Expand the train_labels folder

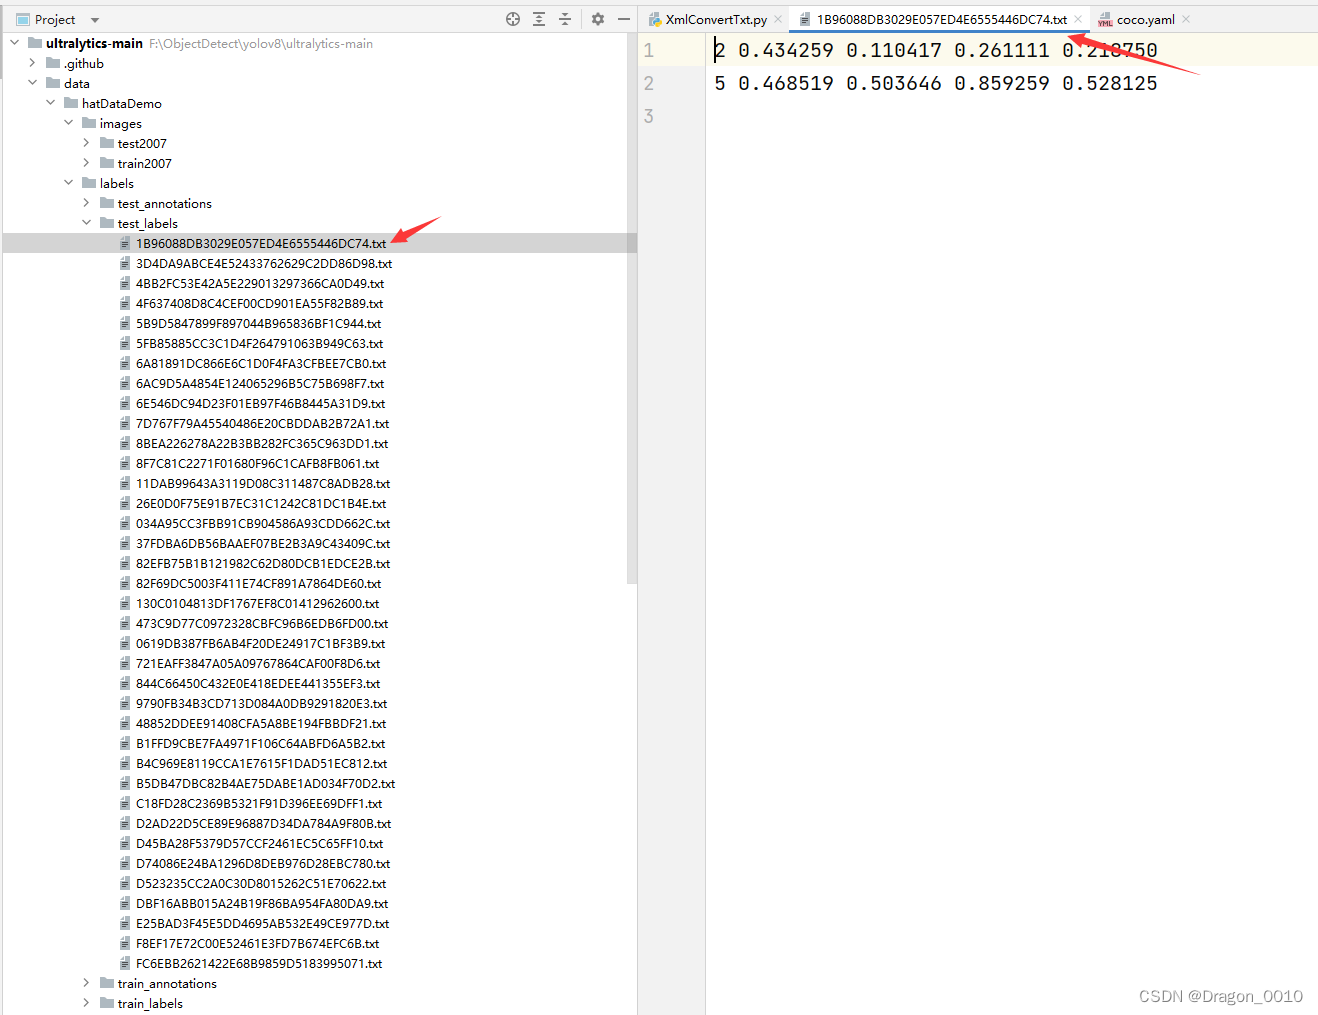87,1003
